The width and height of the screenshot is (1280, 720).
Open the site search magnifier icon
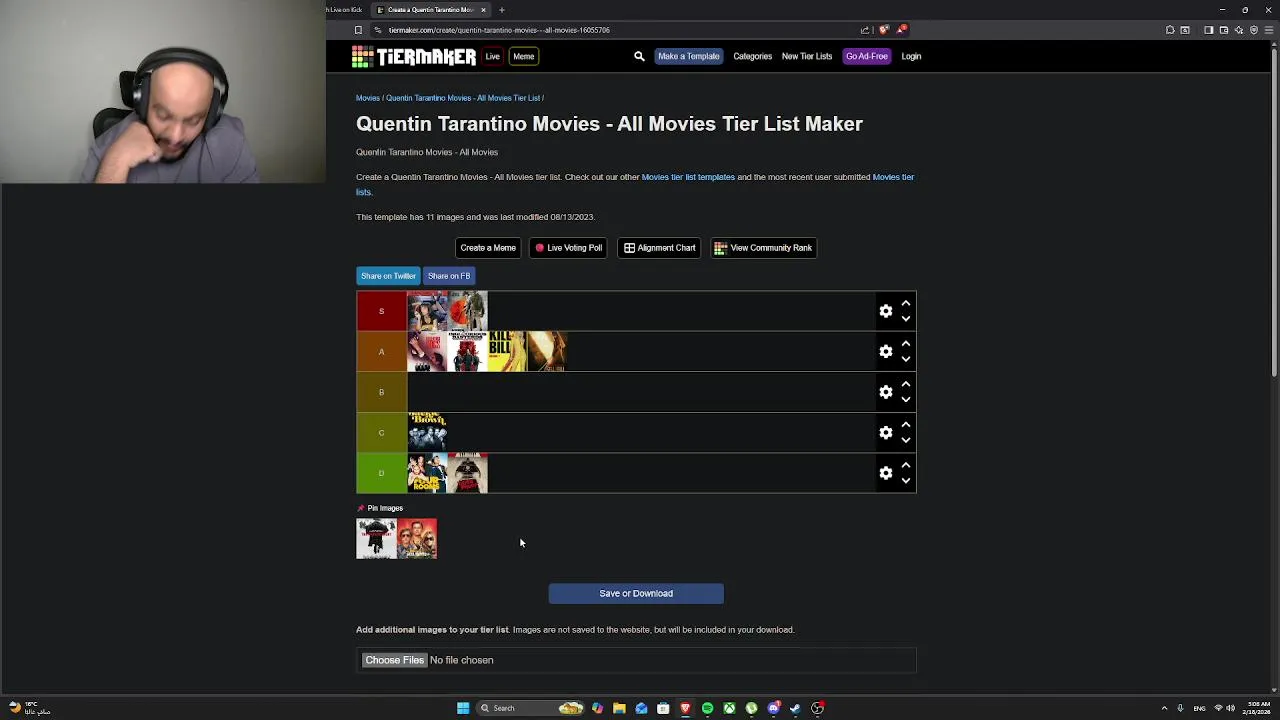pyautogui.click(x=639, y=57)
